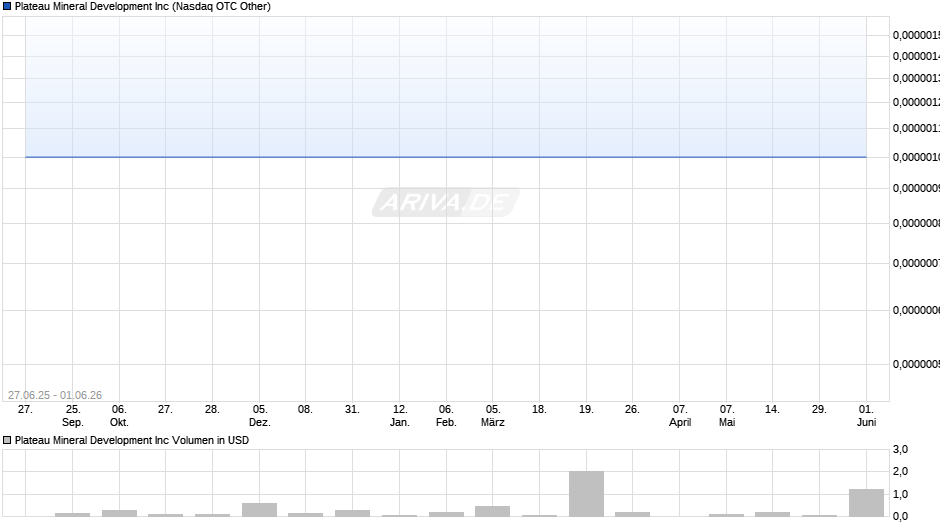Screen dimensions: 940x526
Task: Click the volume bar at 01. Juni
Action: (866, 503)
